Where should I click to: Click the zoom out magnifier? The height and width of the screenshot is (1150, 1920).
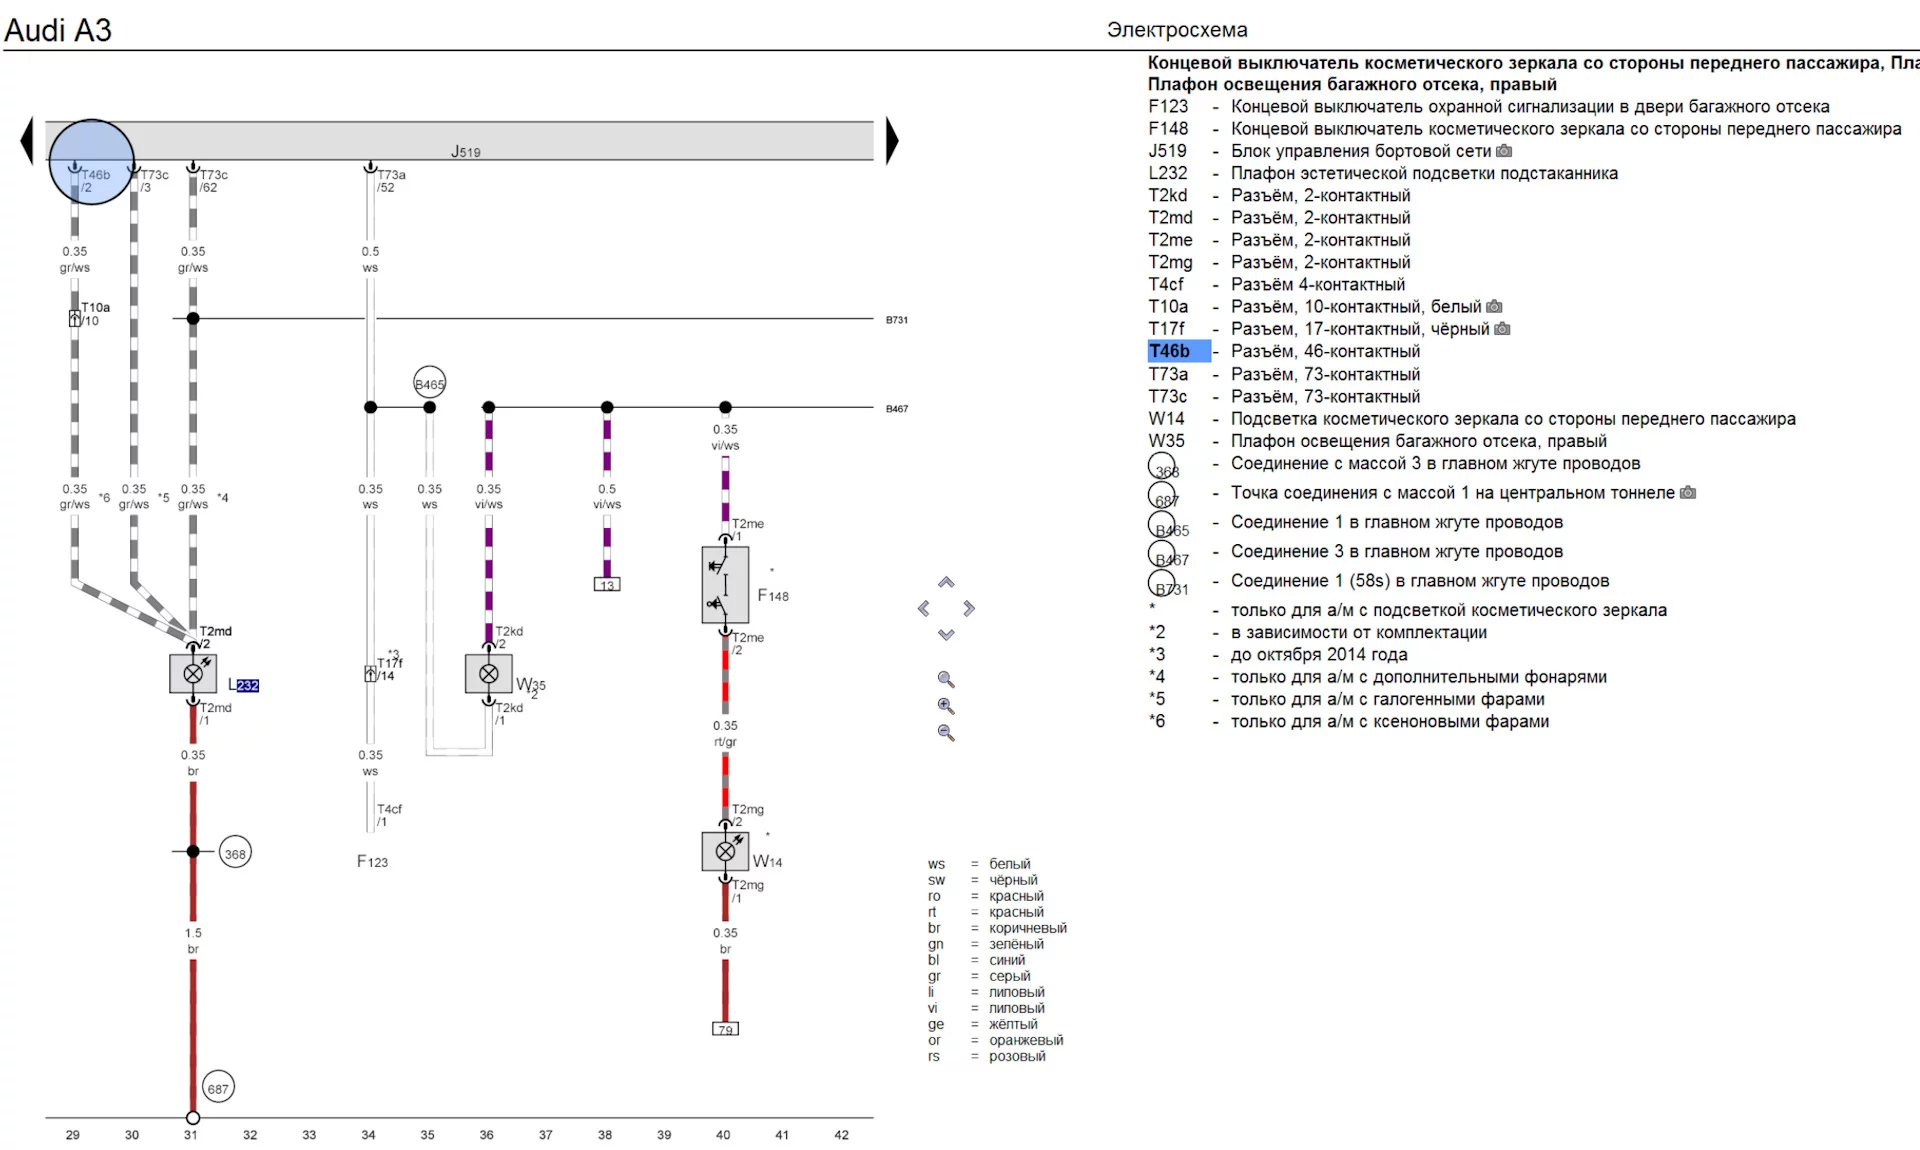[946, 733]
